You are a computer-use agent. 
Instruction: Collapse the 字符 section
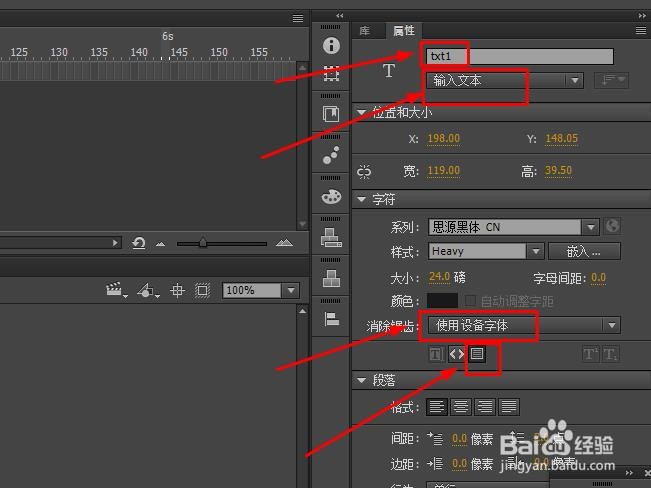click(361, 199)
